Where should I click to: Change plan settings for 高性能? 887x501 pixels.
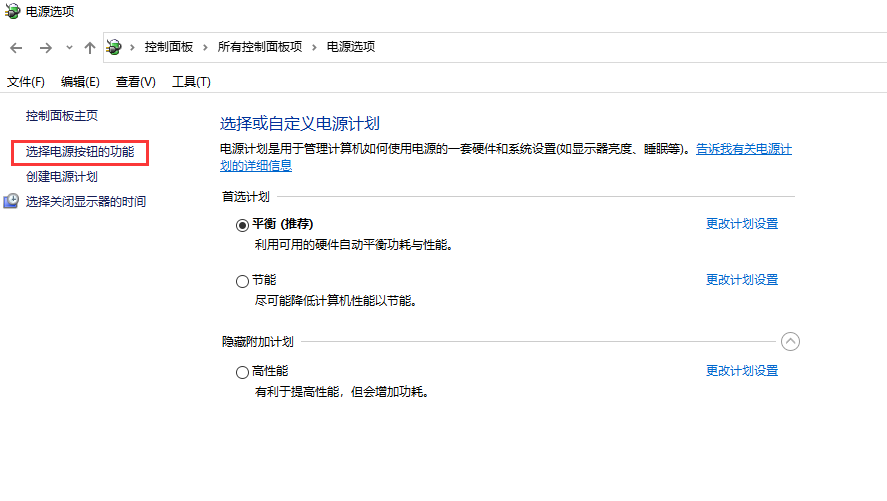(742, 371)
